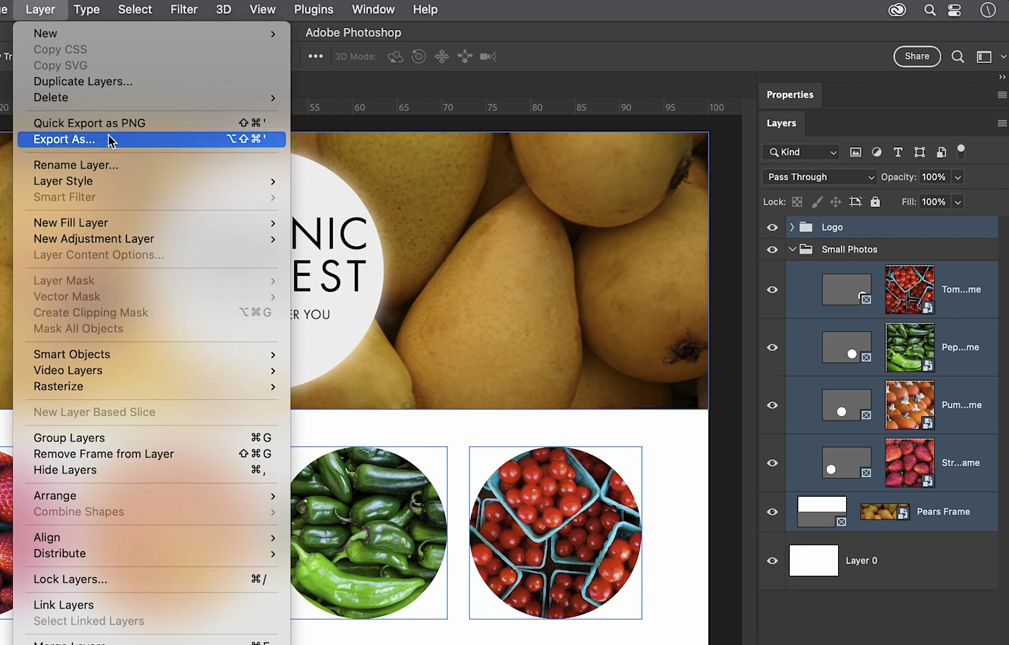Lock transparent pixels icon
This screenshot has height=645, width=1009.
[x=797, y=202]
